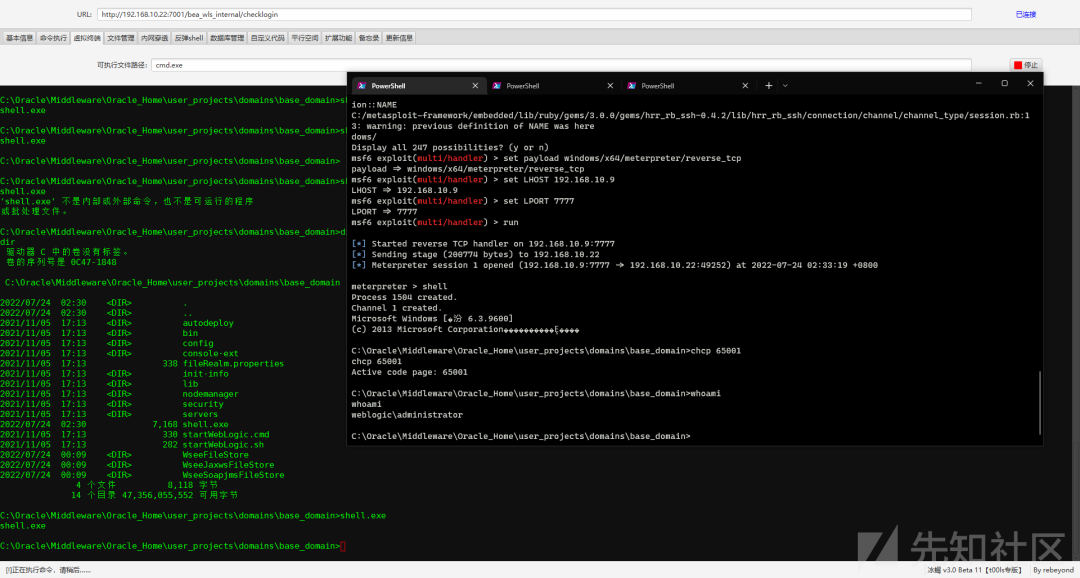Click the 'nodemanager' directory entry
This screenshot has width=1080, height=578.
click(210, 394)
